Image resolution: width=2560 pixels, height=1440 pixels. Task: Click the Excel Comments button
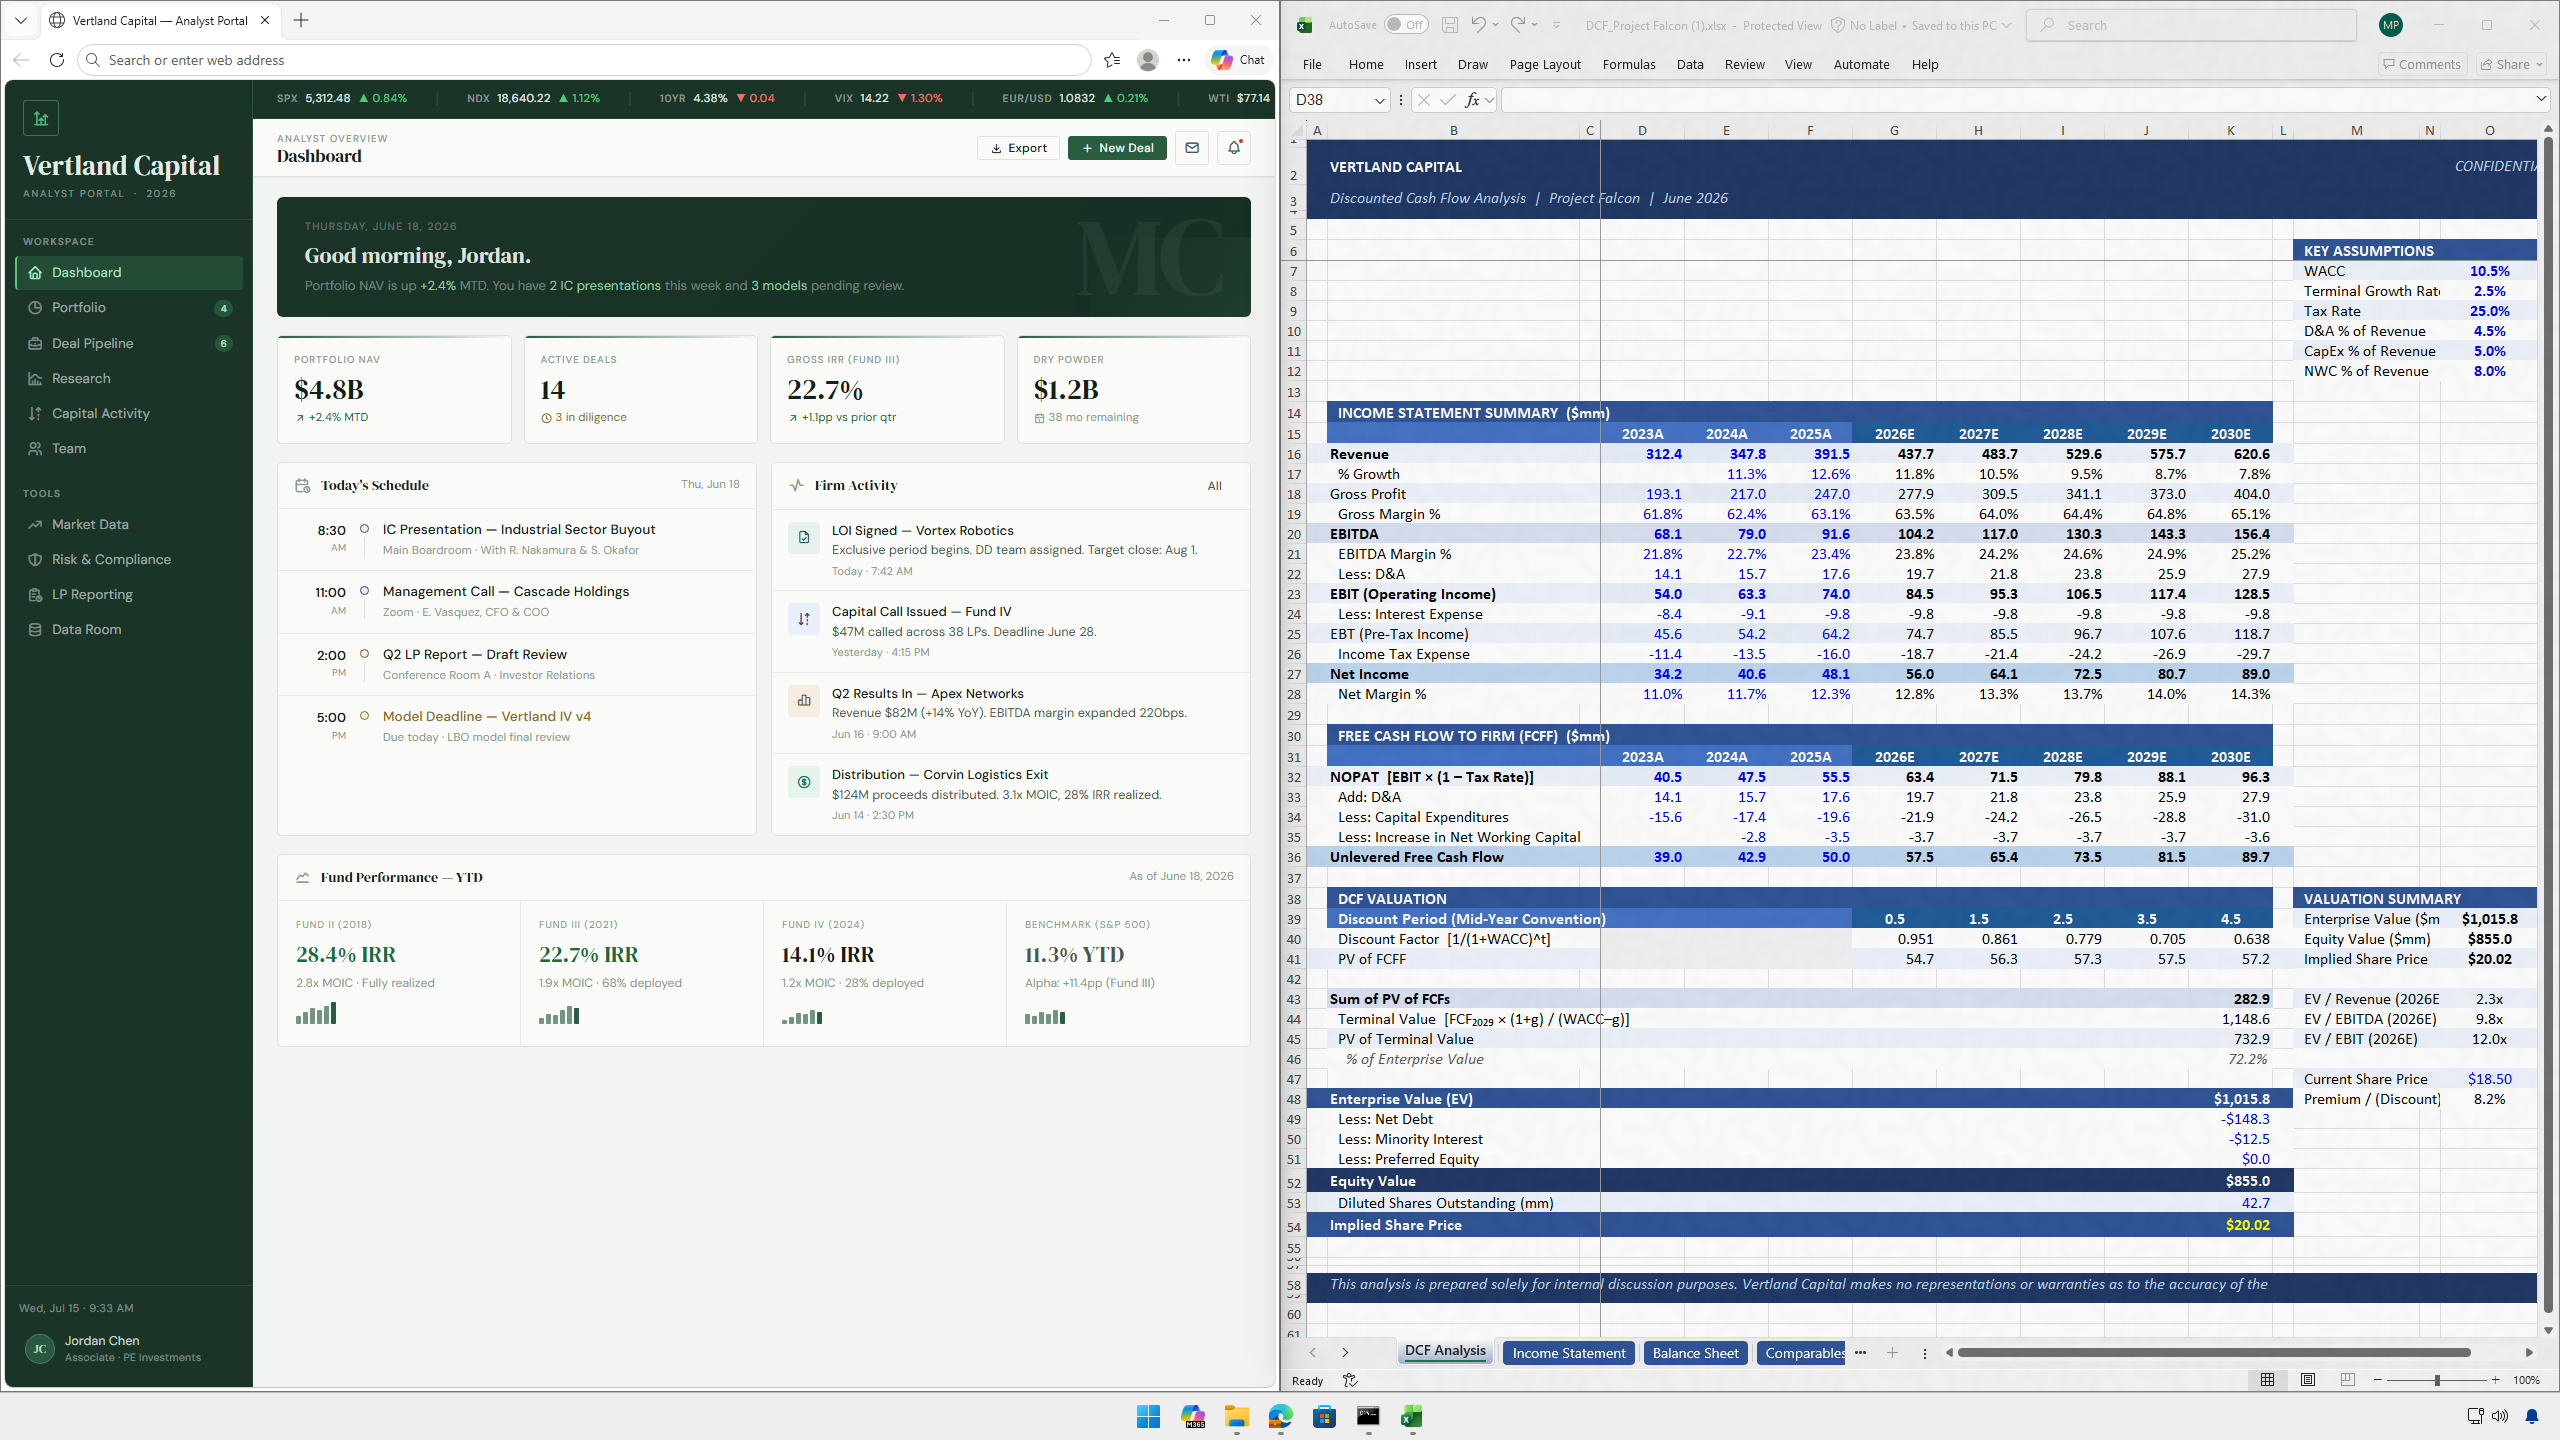tap(2422, 64)
